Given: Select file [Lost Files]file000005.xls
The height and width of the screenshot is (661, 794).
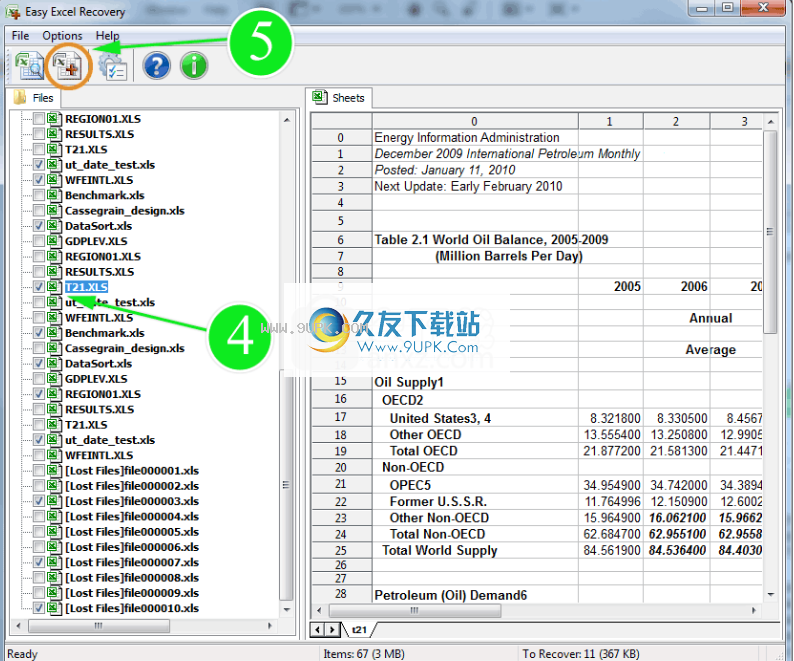Looking at the screenshot, I should point(132,531).
